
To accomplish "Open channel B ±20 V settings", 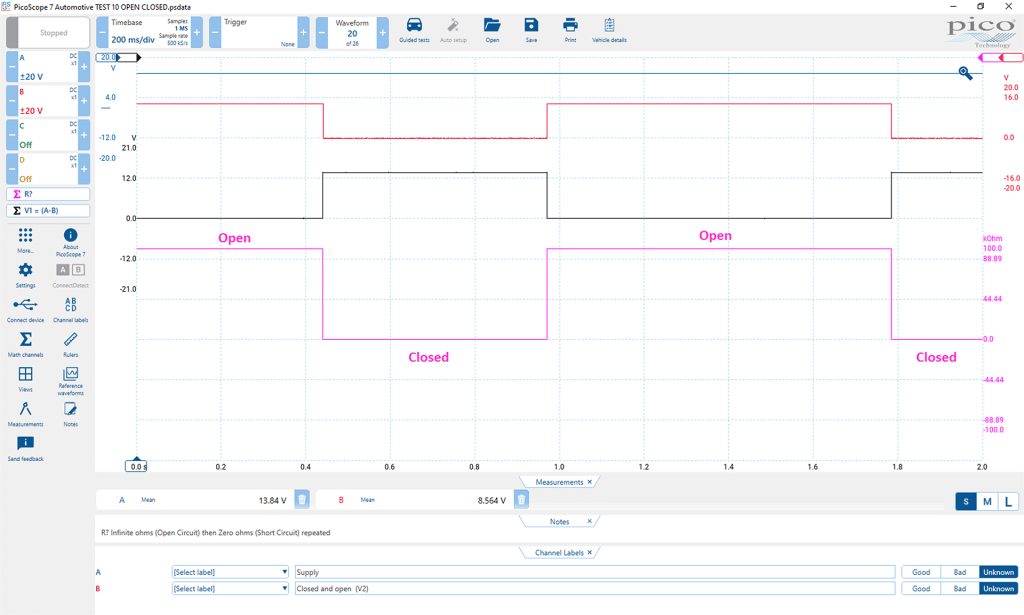I will [x=48, y=101].
